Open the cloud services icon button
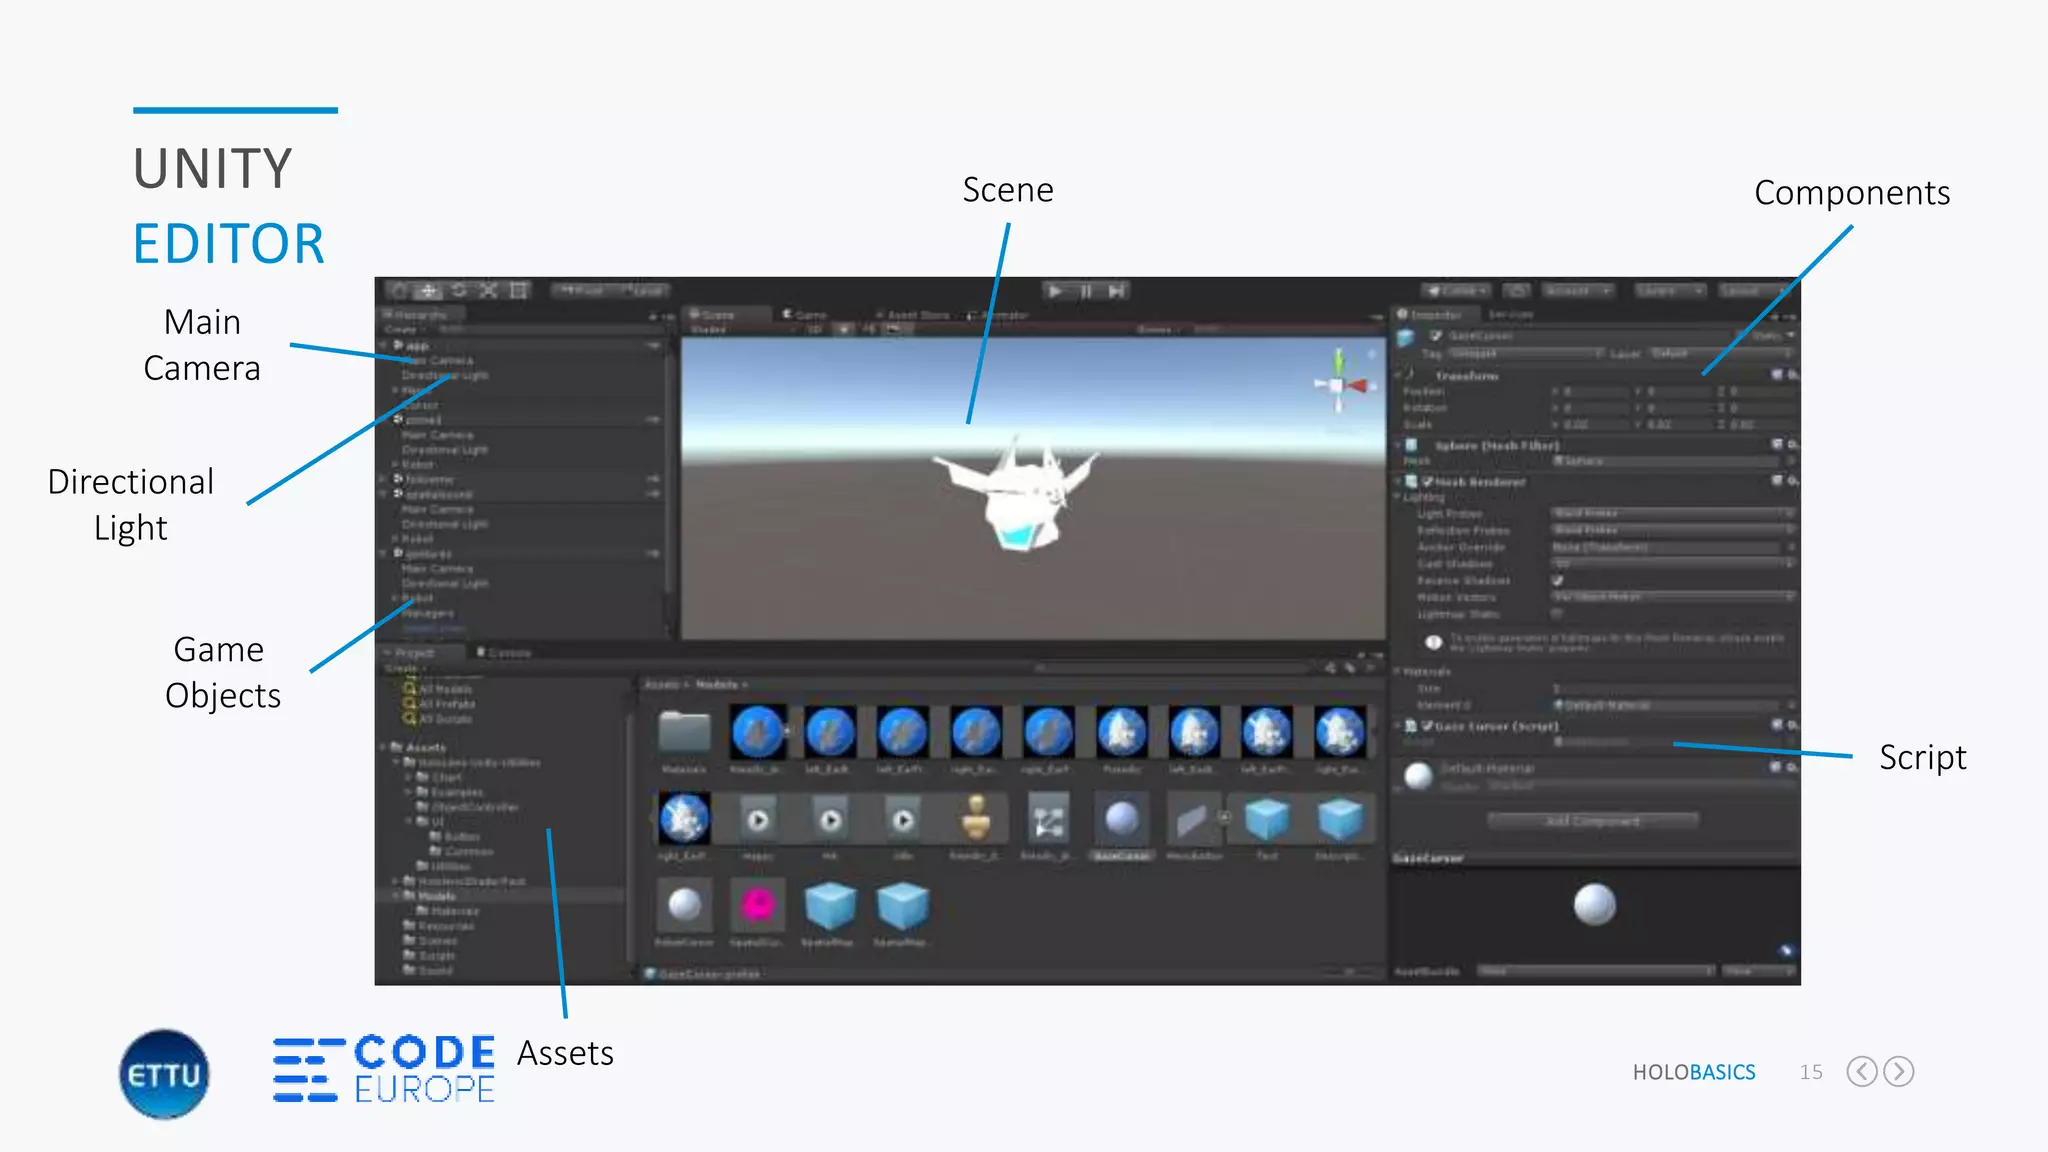The image size is (2048, 1152). point(1517,291)
